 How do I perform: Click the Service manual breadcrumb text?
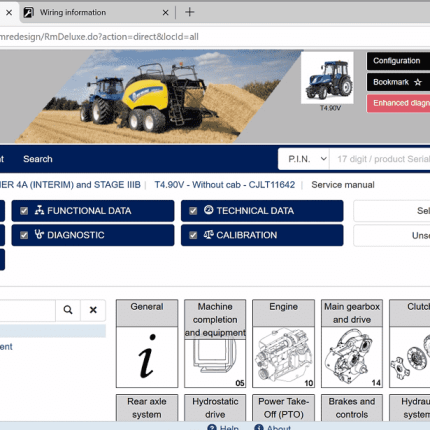point(343,185)
